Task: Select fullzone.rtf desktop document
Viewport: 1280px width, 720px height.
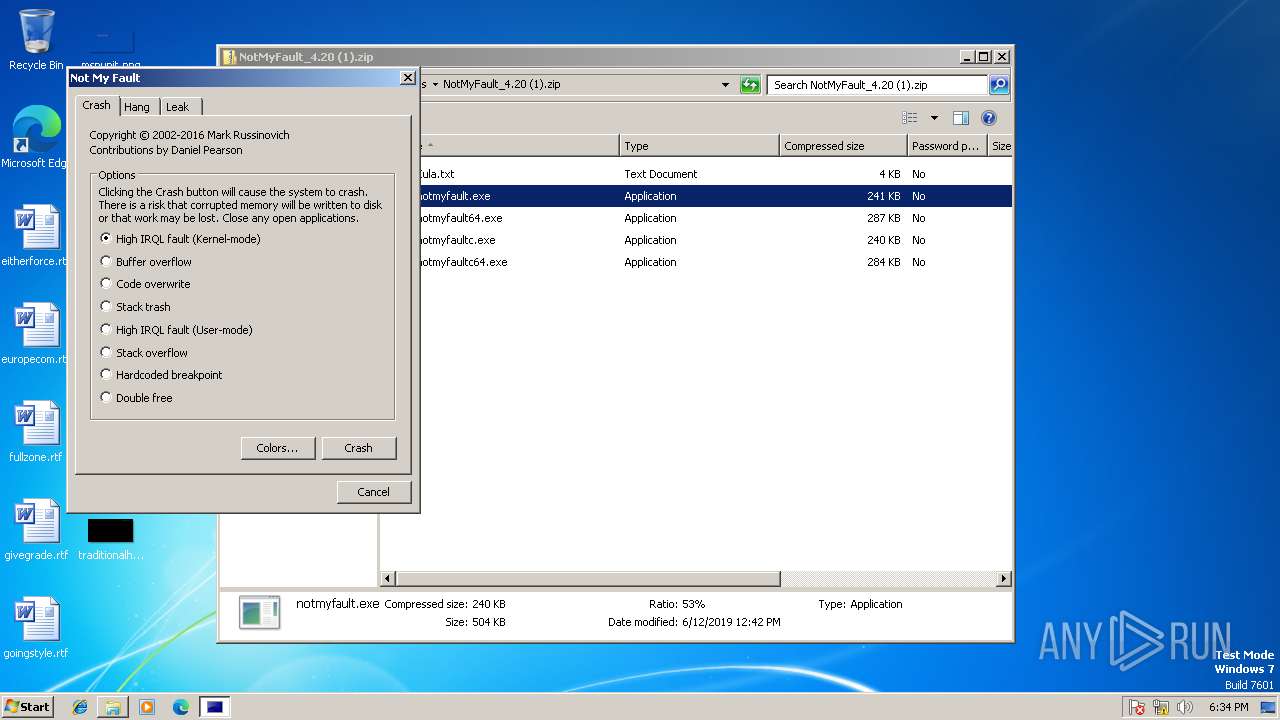Action: click(36, 432)
